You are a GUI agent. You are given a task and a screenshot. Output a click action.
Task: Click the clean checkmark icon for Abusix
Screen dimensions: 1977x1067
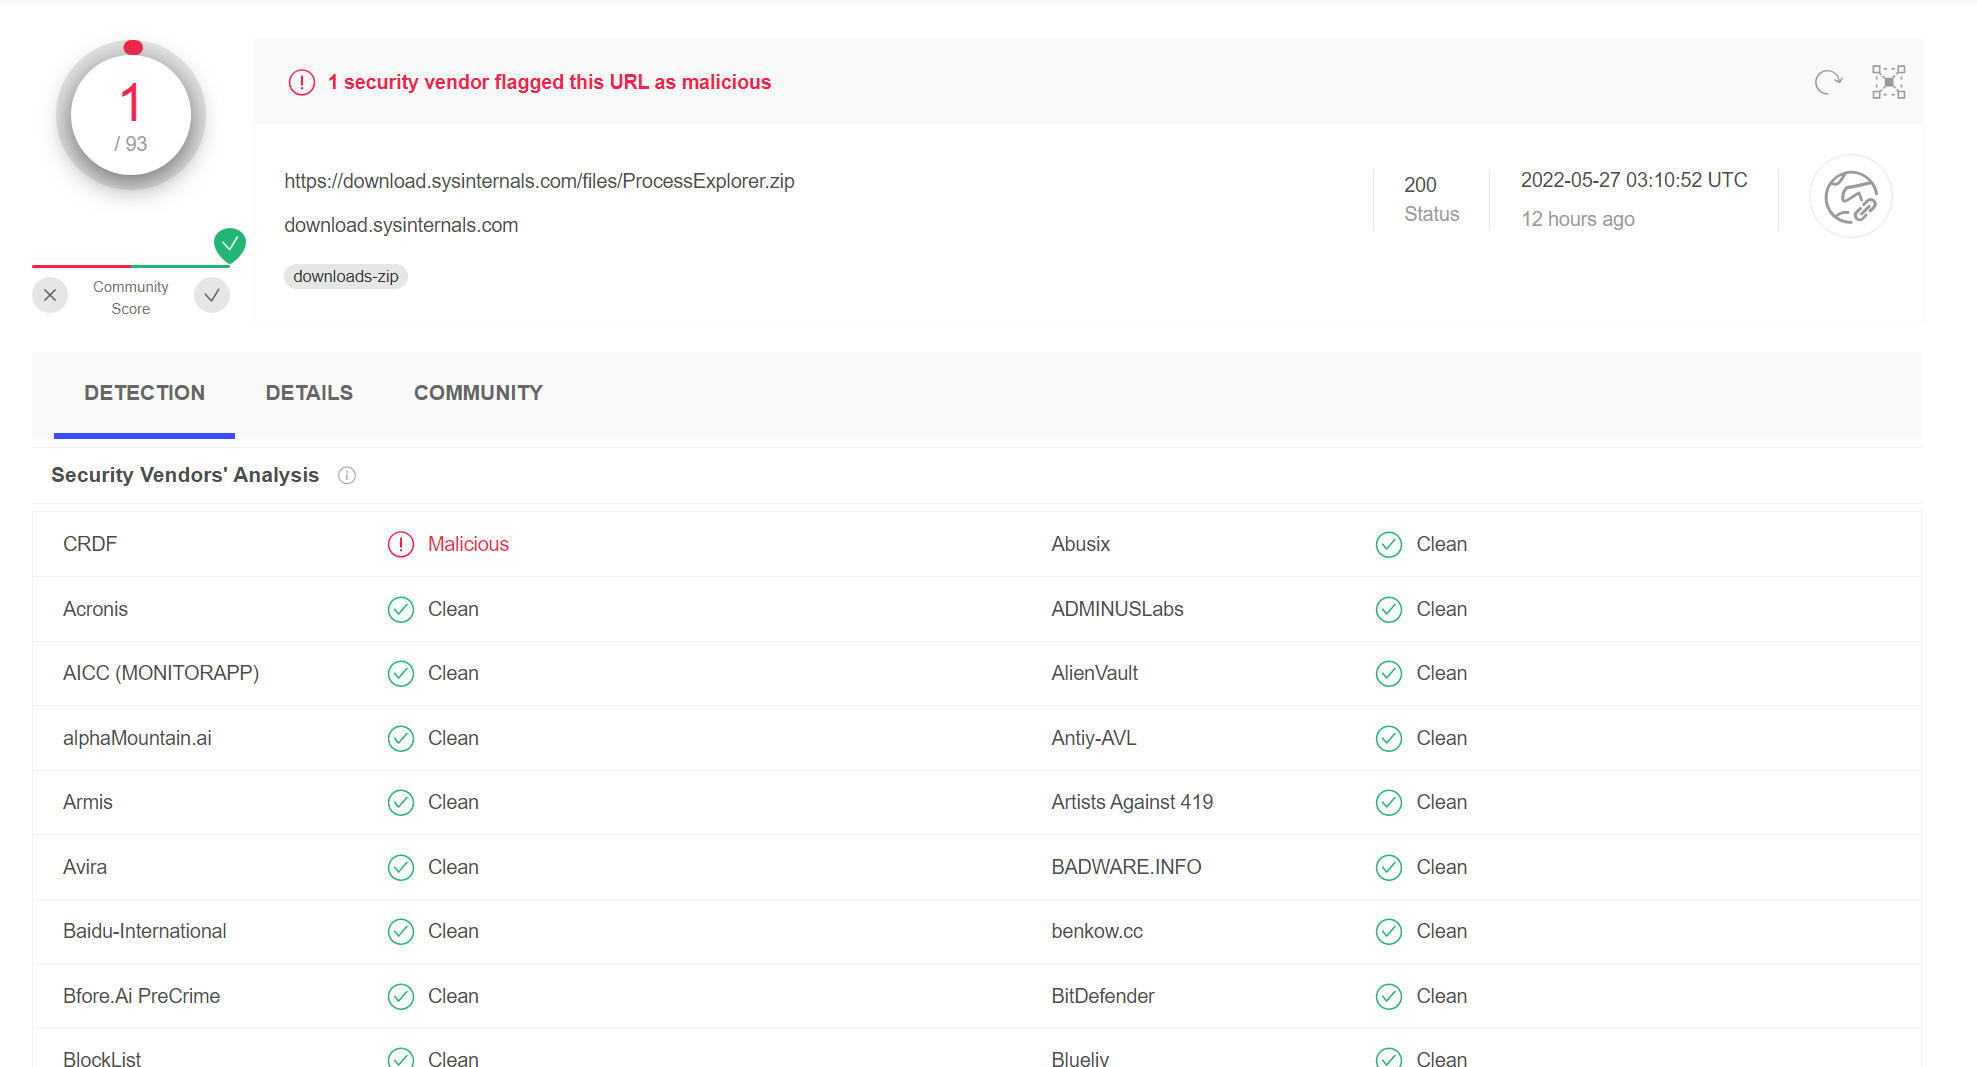point(1389,544)
